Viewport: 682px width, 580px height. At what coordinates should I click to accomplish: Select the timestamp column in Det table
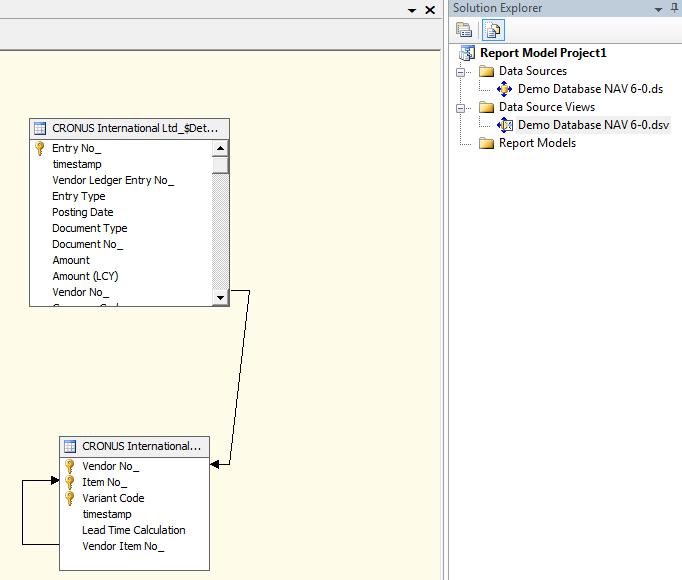click(77, 164)
